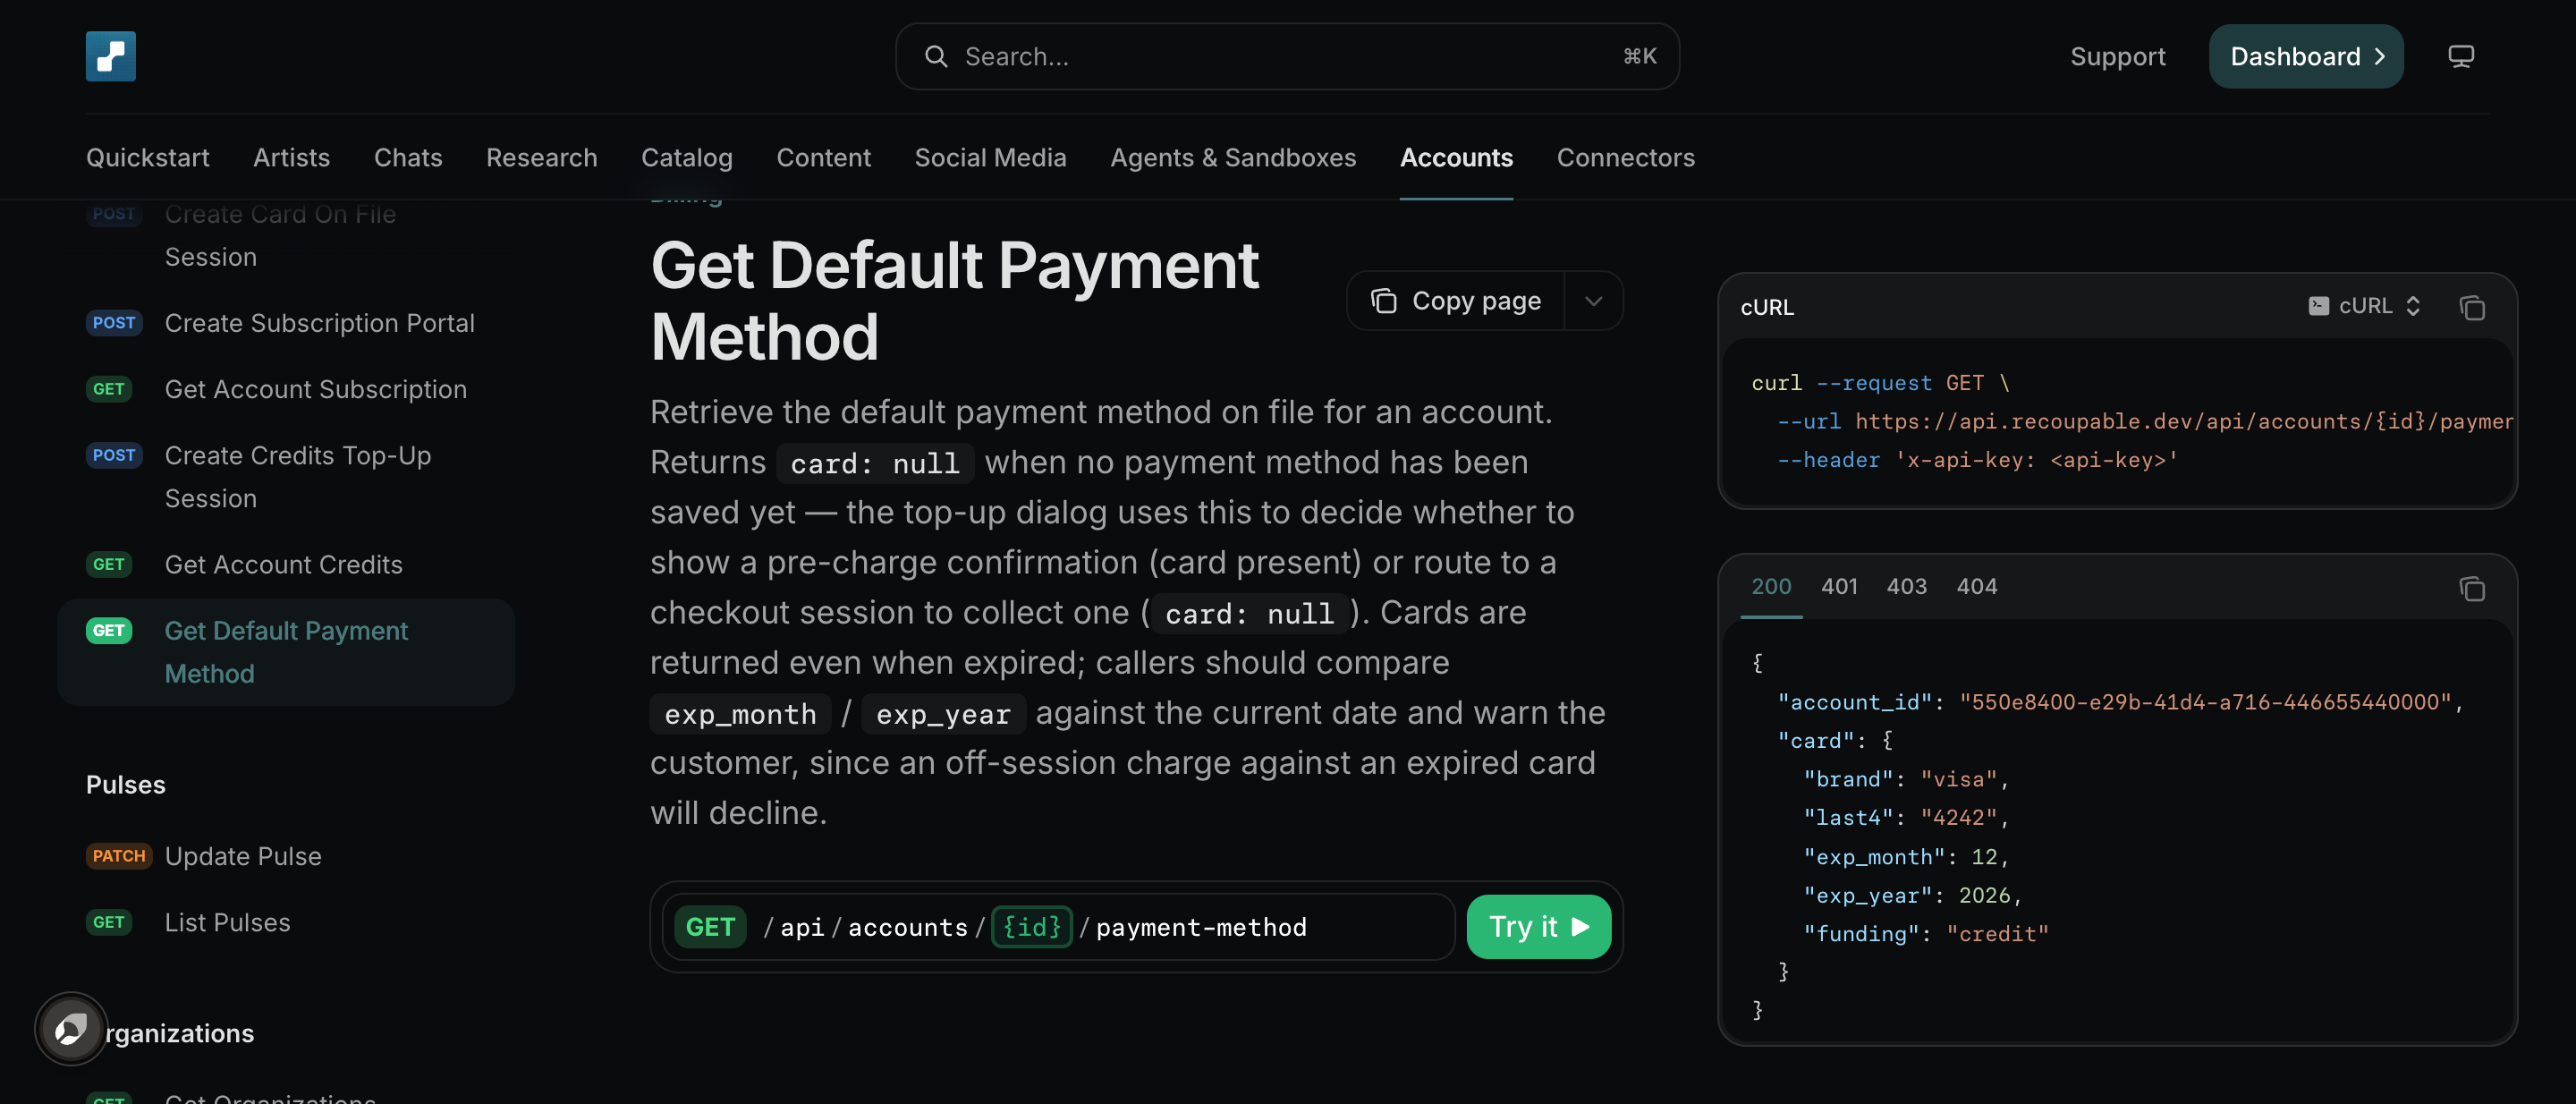Viewport: 2576px width, 1104px height.
Task: Open the Copy page options chevron
Action: coord(1593,301)
